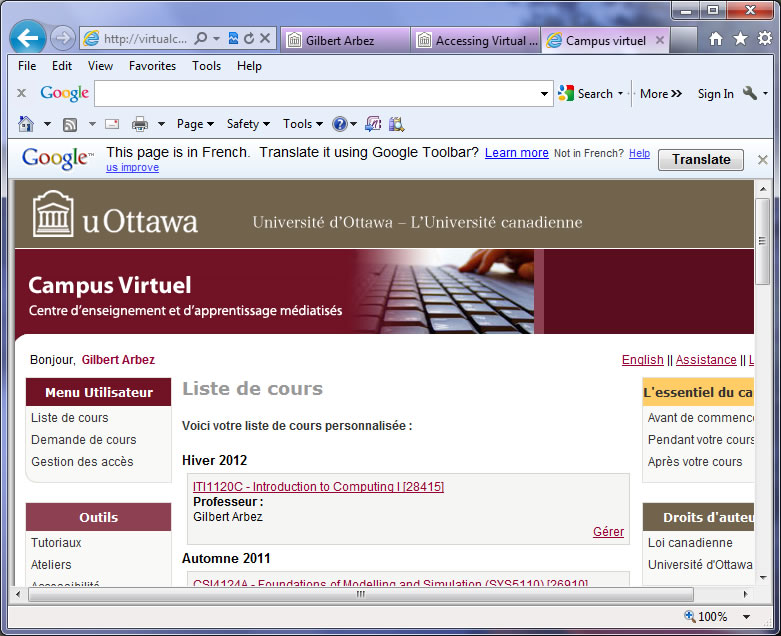Click the Gilbert Arbez user name link

coord(118,360)
